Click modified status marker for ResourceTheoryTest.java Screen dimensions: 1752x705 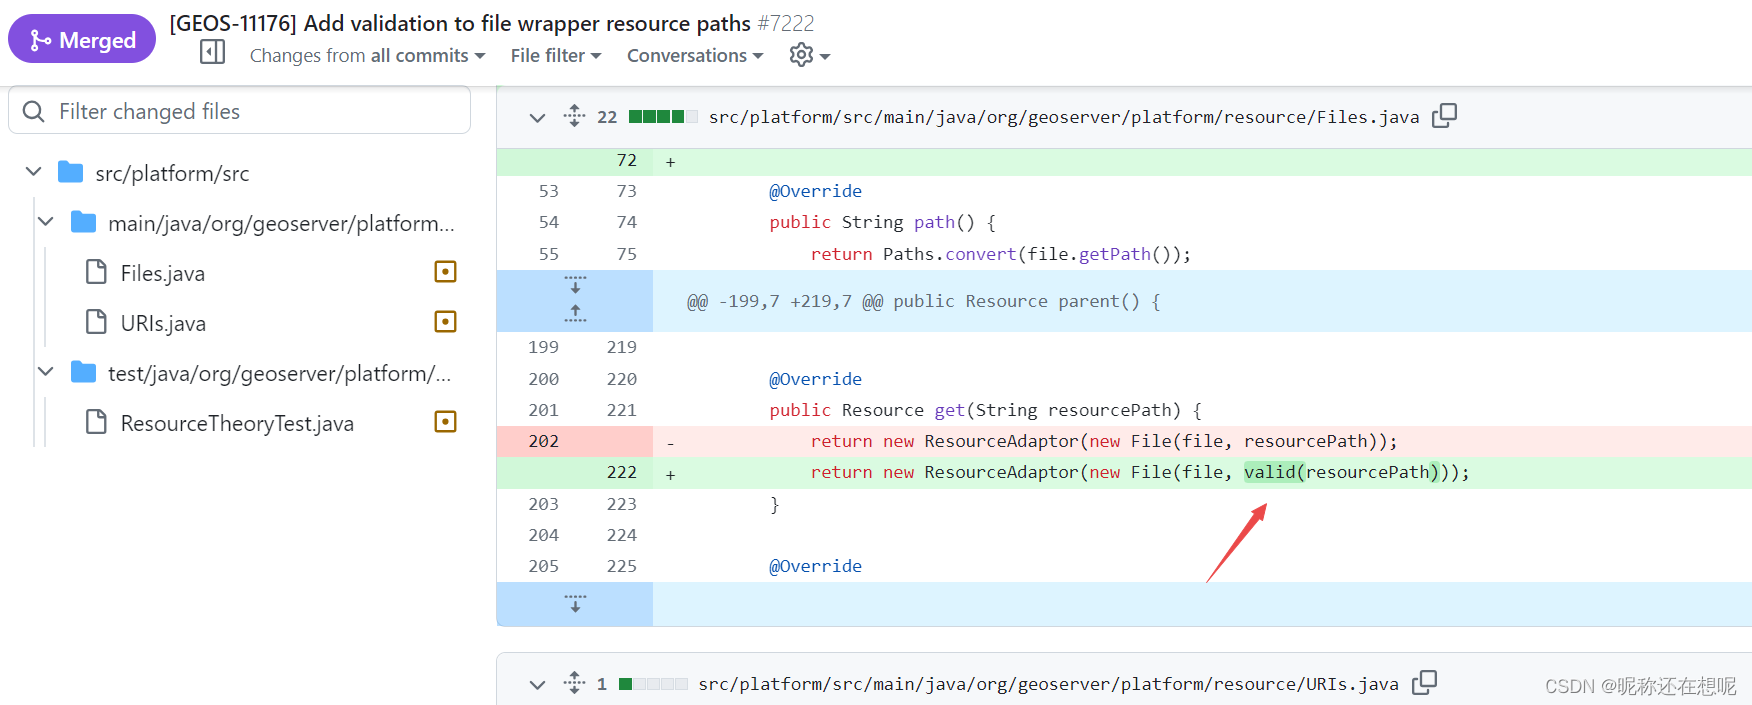click(x=446, y=422)
